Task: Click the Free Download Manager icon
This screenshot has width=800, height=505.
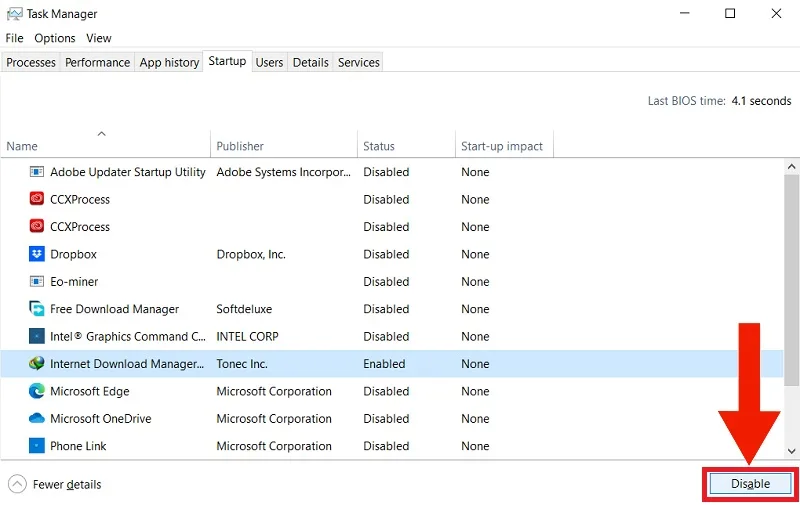Action: (x=37, y=309)
